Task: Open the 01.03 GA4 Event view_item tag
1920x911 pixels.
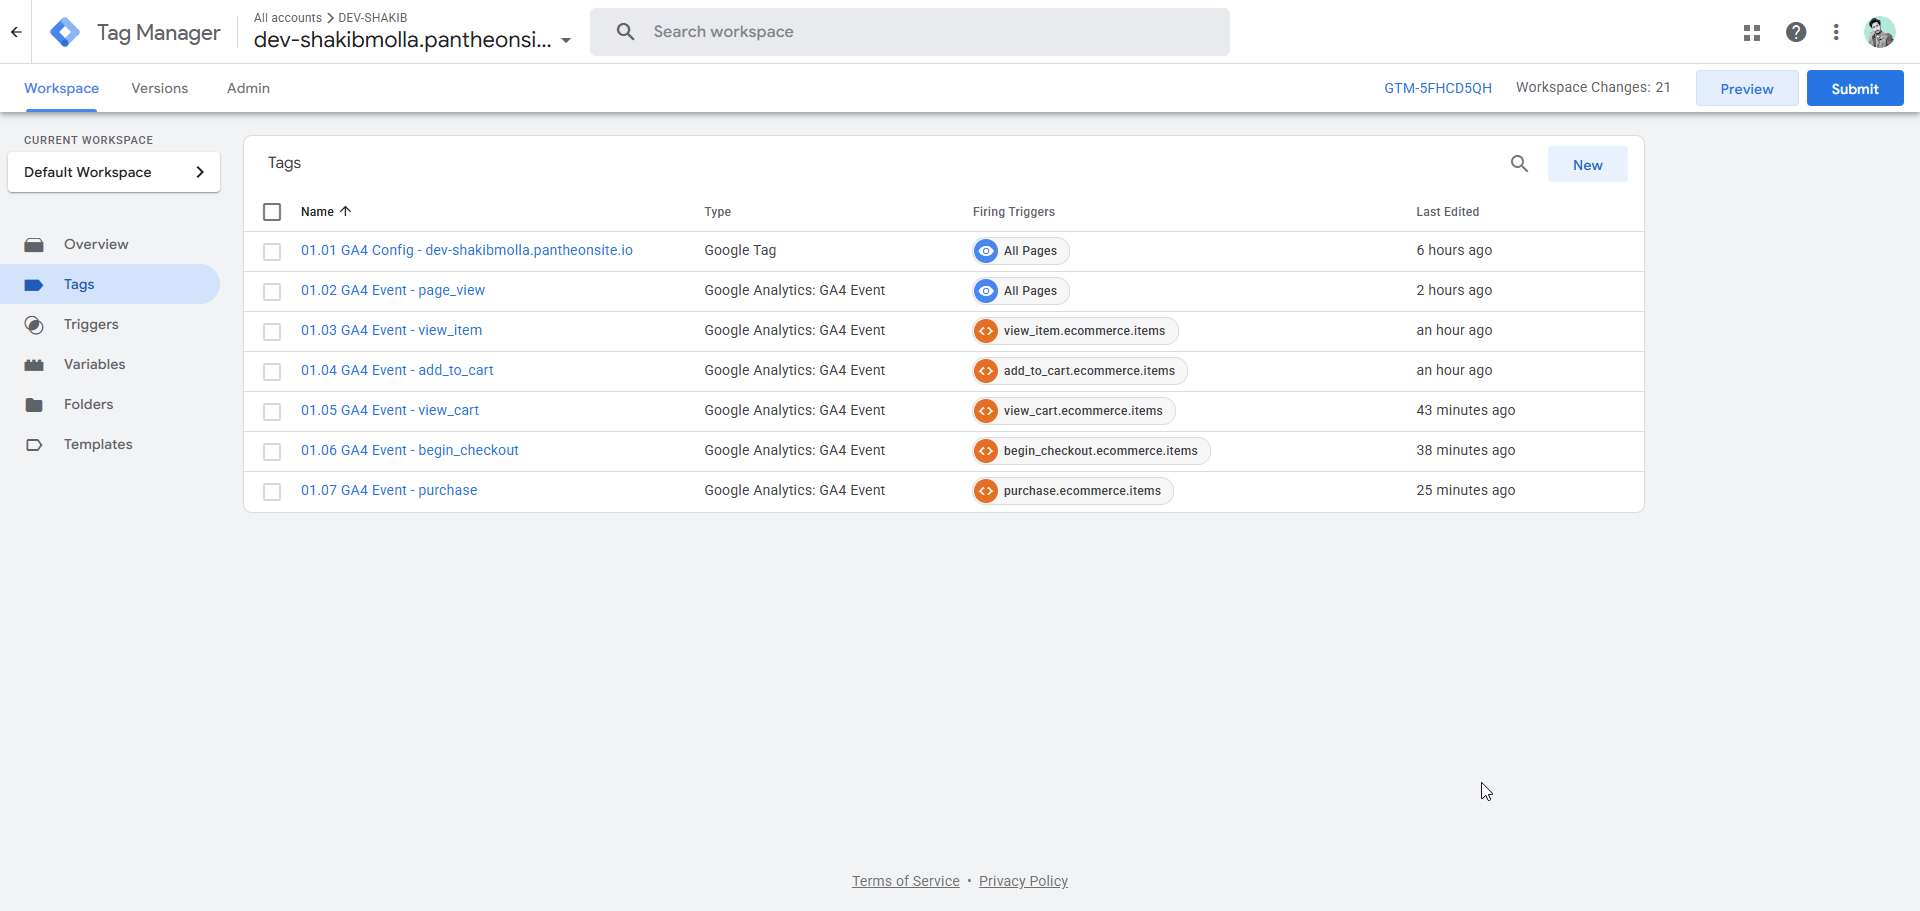Action: click(x=391, y=330)
